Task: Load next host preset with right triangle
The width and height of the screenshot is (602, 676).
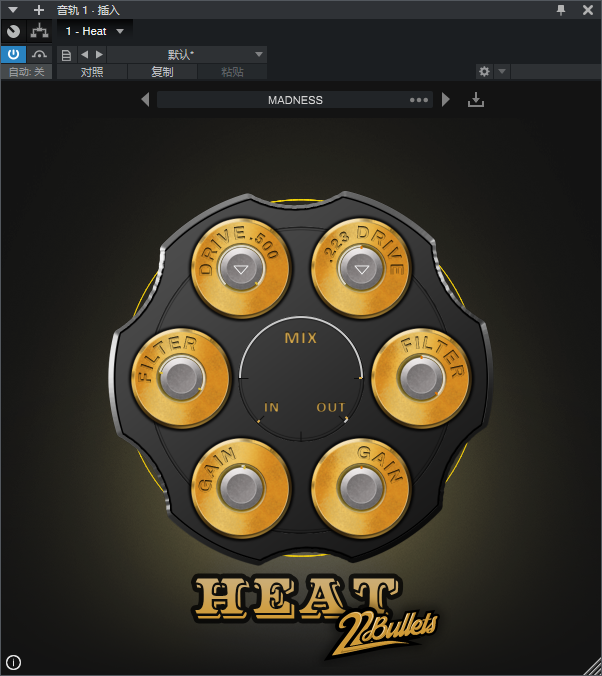Action: click(99, 54)
